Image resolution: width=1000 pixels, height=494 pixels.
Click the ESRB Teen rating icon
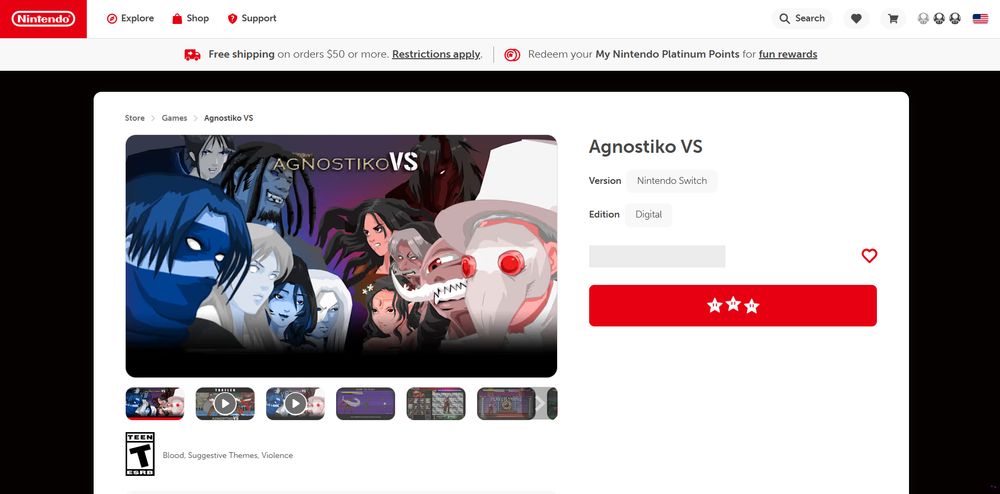140,454
